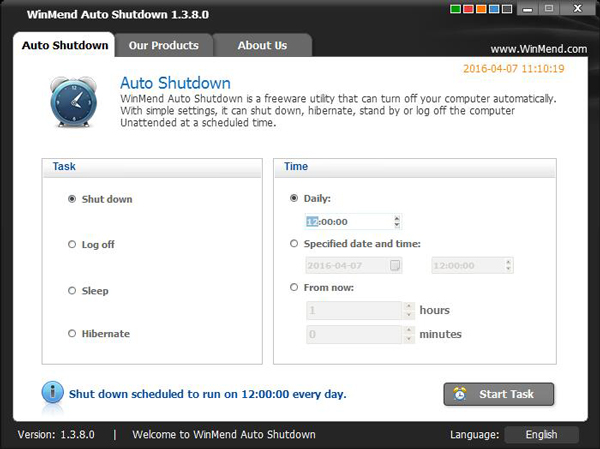Close the WinMend Auto Shutdown window
Screen dimensions: 600x449
(578, 8)
